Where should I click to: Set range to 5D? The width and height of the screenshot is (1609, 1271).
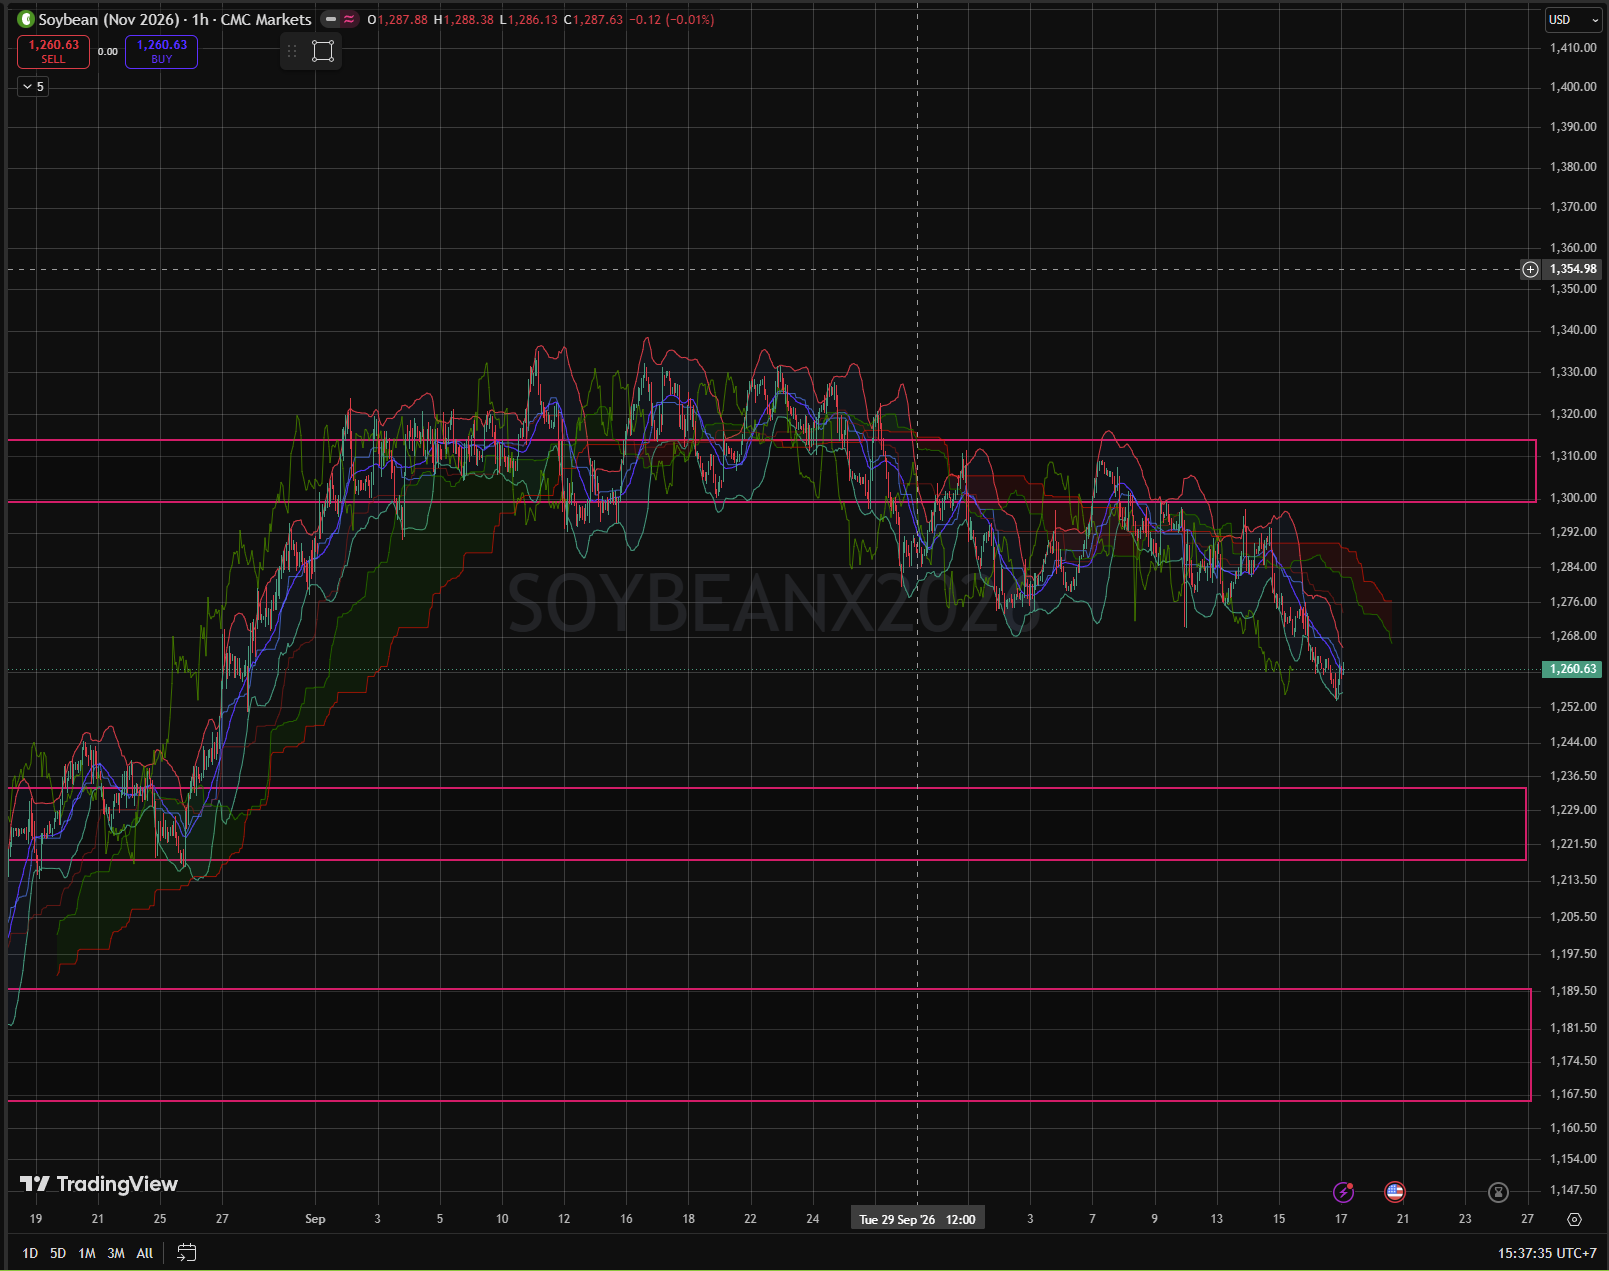pyautogui.click(x=58, y=1253)
